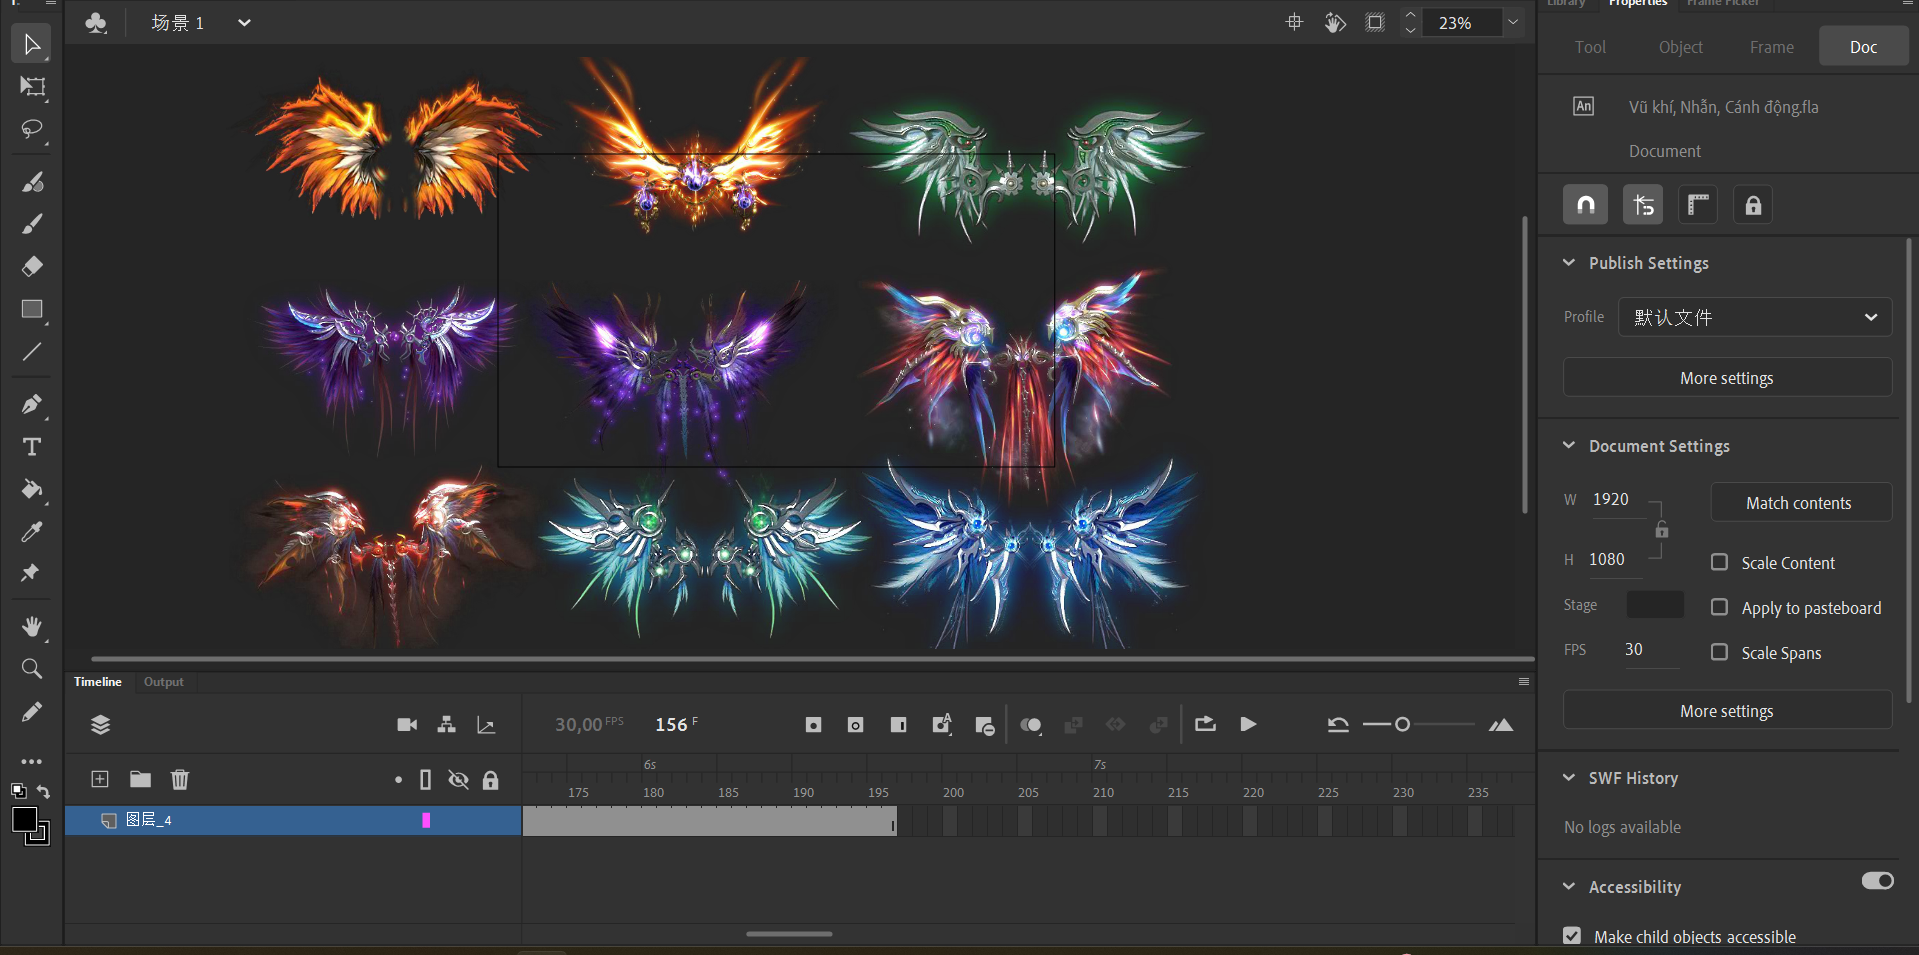Open the Output panel tab
1919x955 pixels.
pyautogui.click(x=163, y=682)
